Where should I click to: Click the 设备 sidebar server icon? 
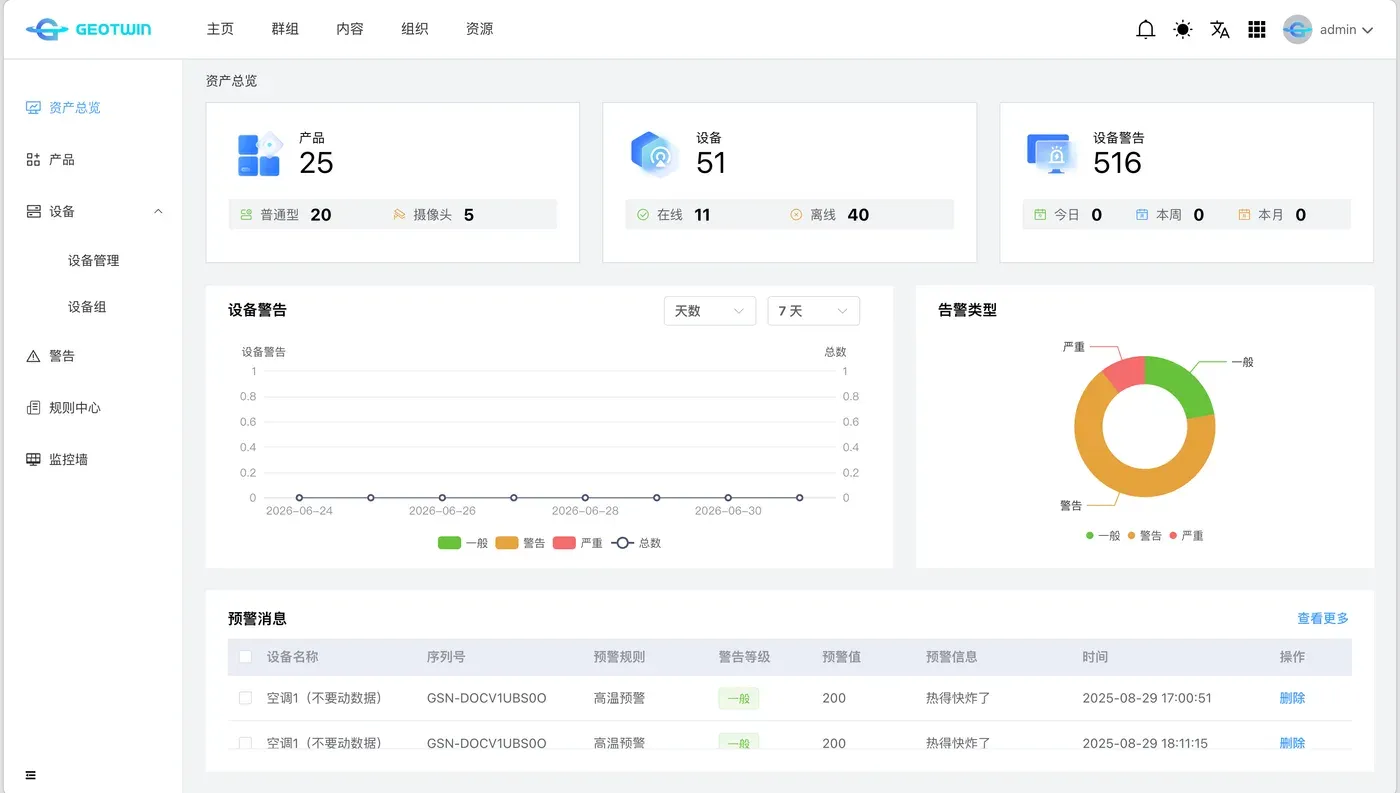click(33, 211)
